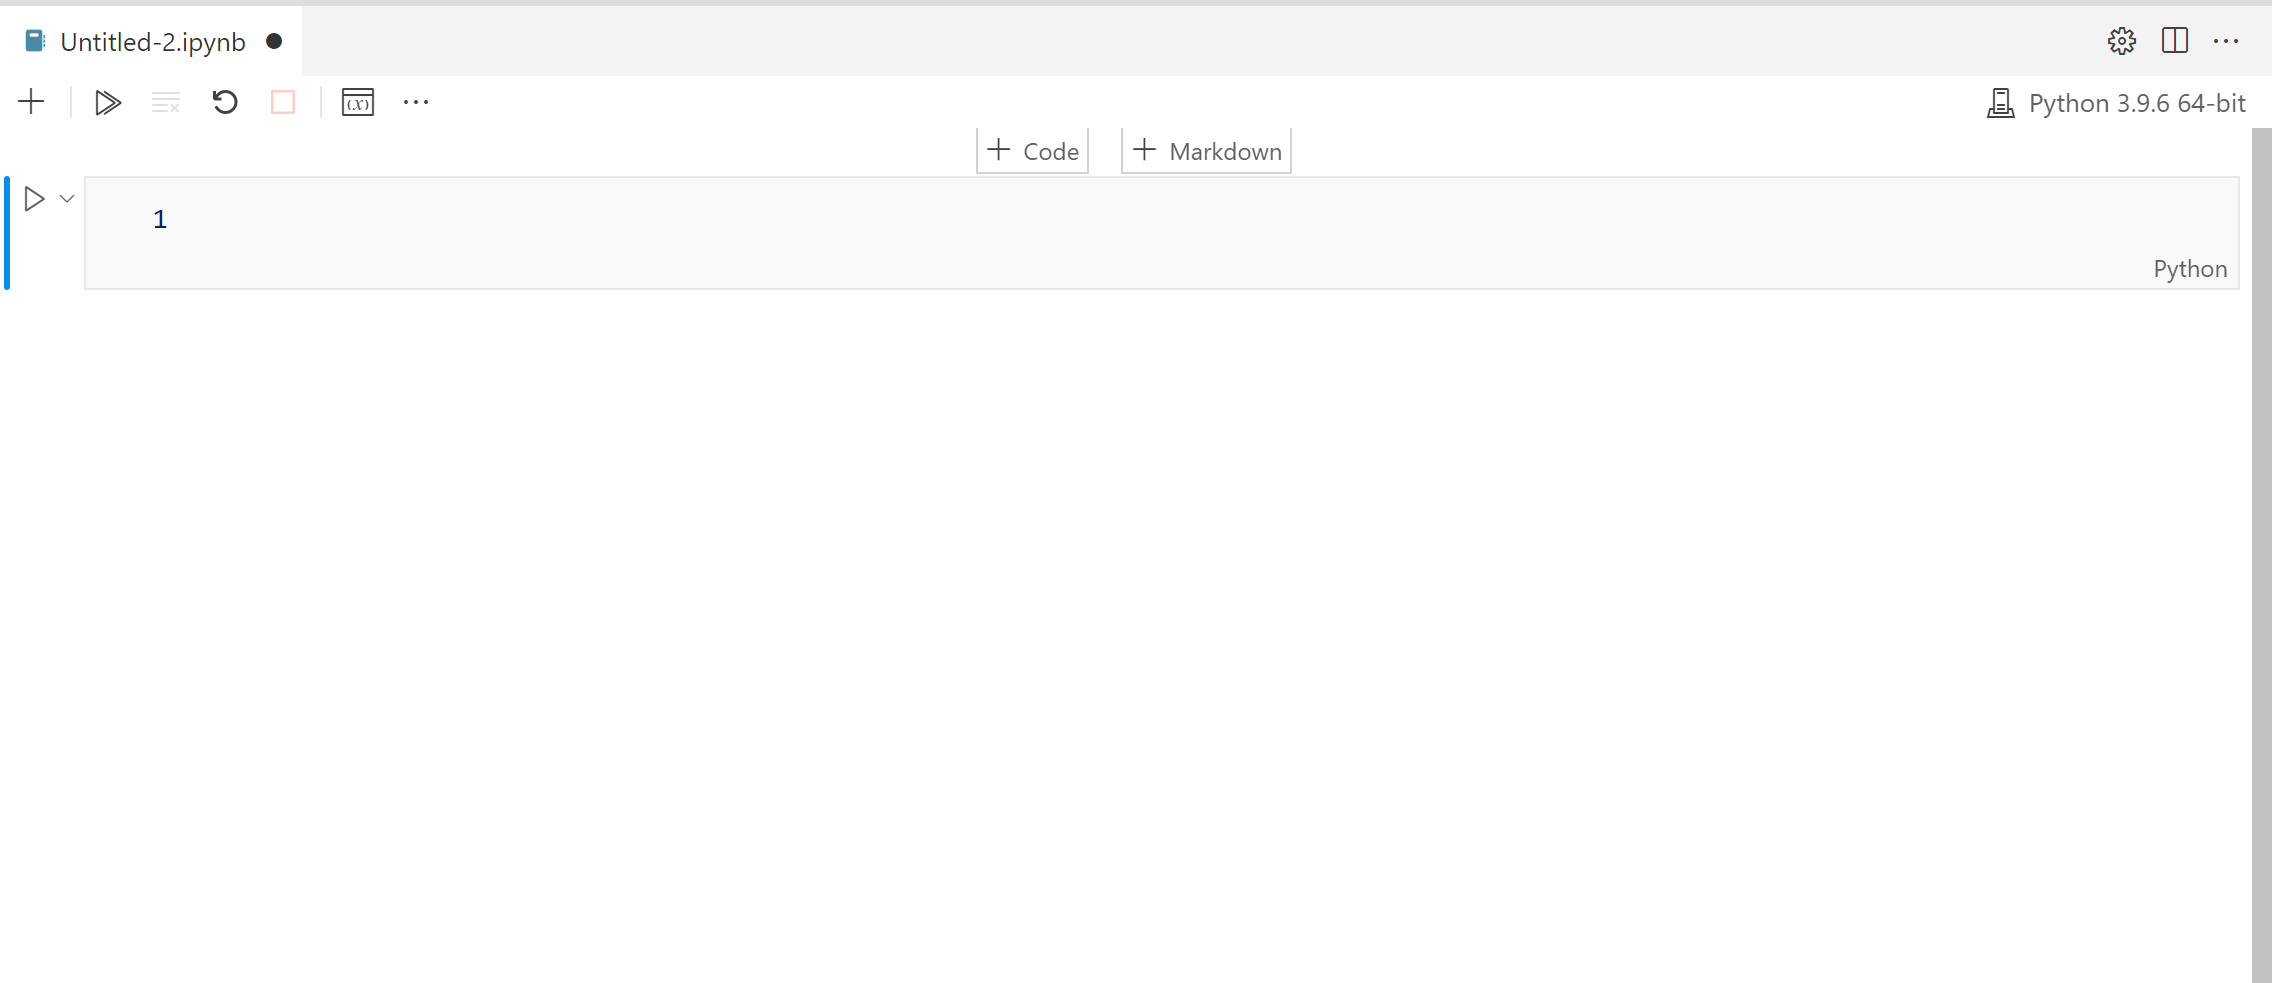
Task: Interrupt kernel execution with stop icon
Action: pos(283,102)
